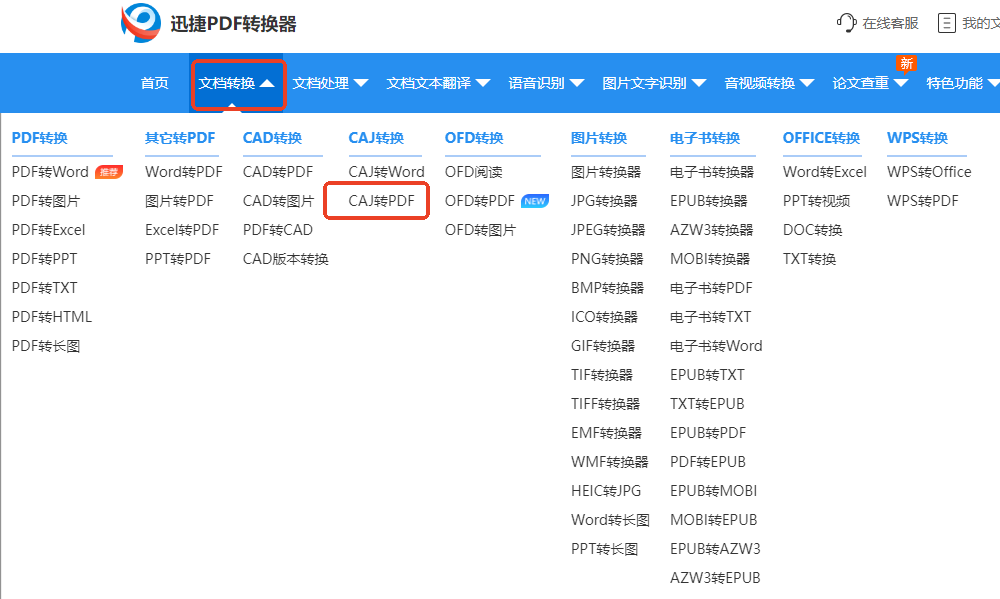The image size is (1000, 599).
Task: Click the CAD版本转换 link
Action: click(287, 258)
